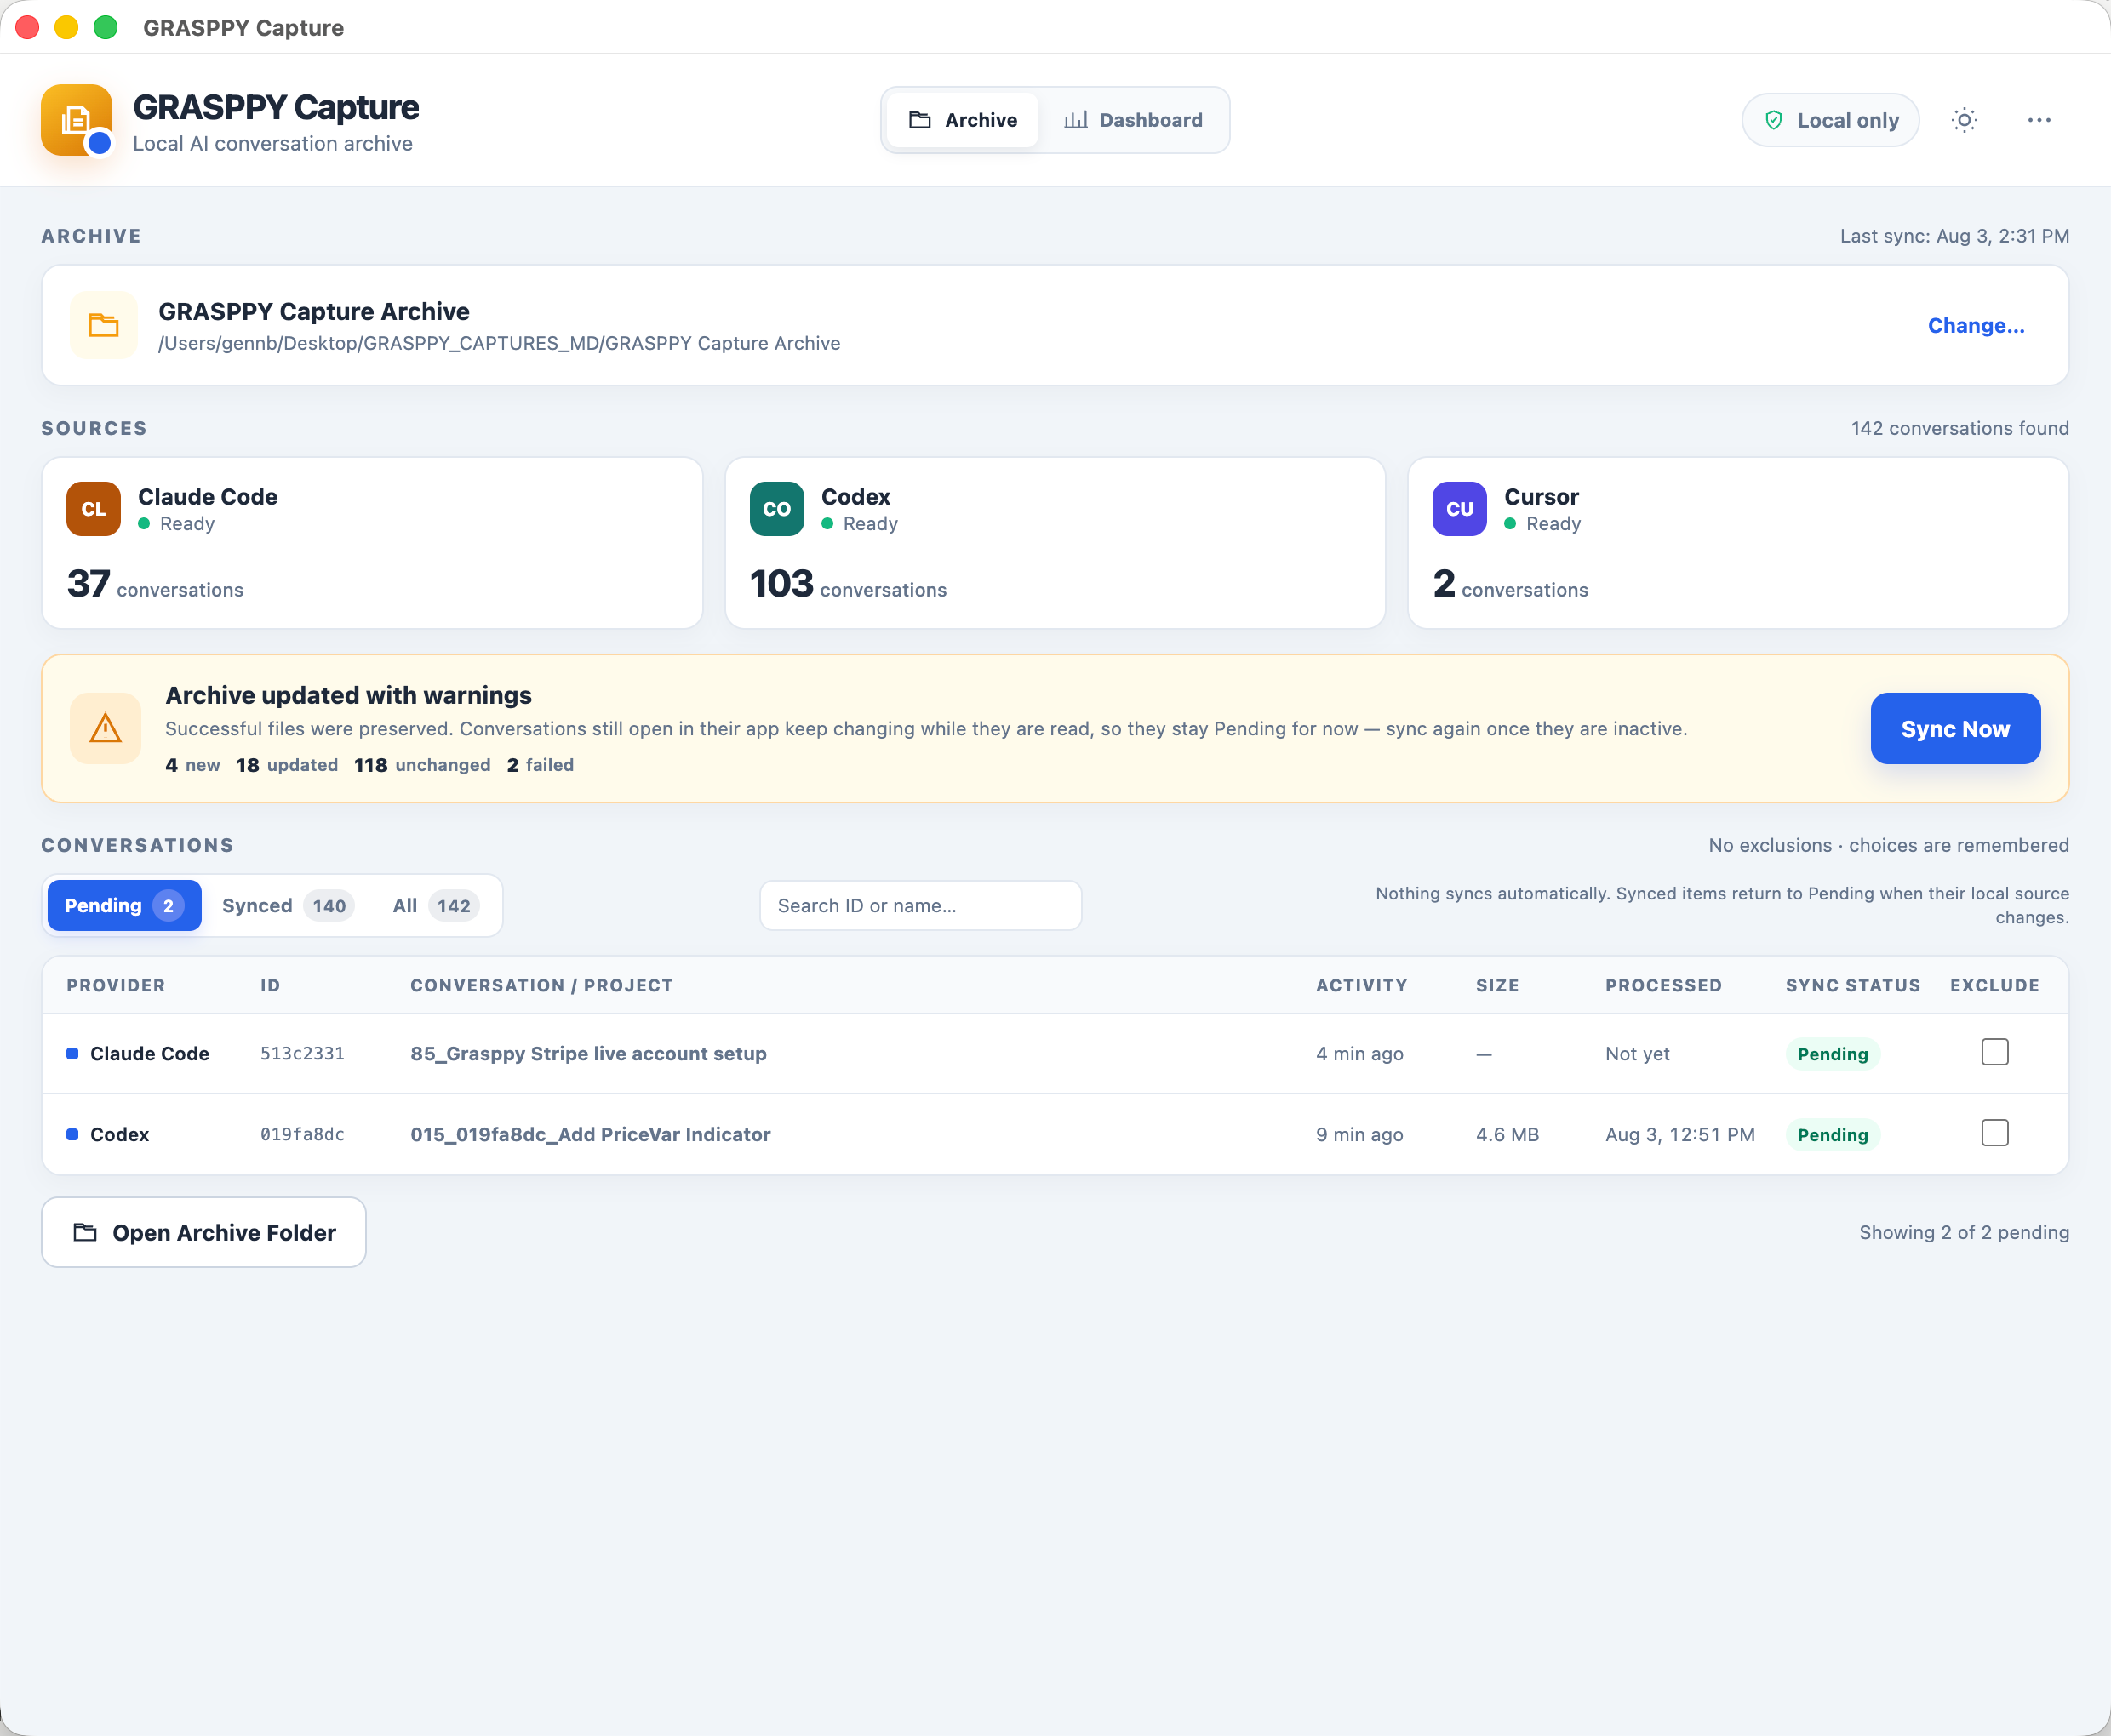The width and height of the screenshot is (2111, 1736).
Task: Click the 142 conversations found text
Action: point(1959,428)
